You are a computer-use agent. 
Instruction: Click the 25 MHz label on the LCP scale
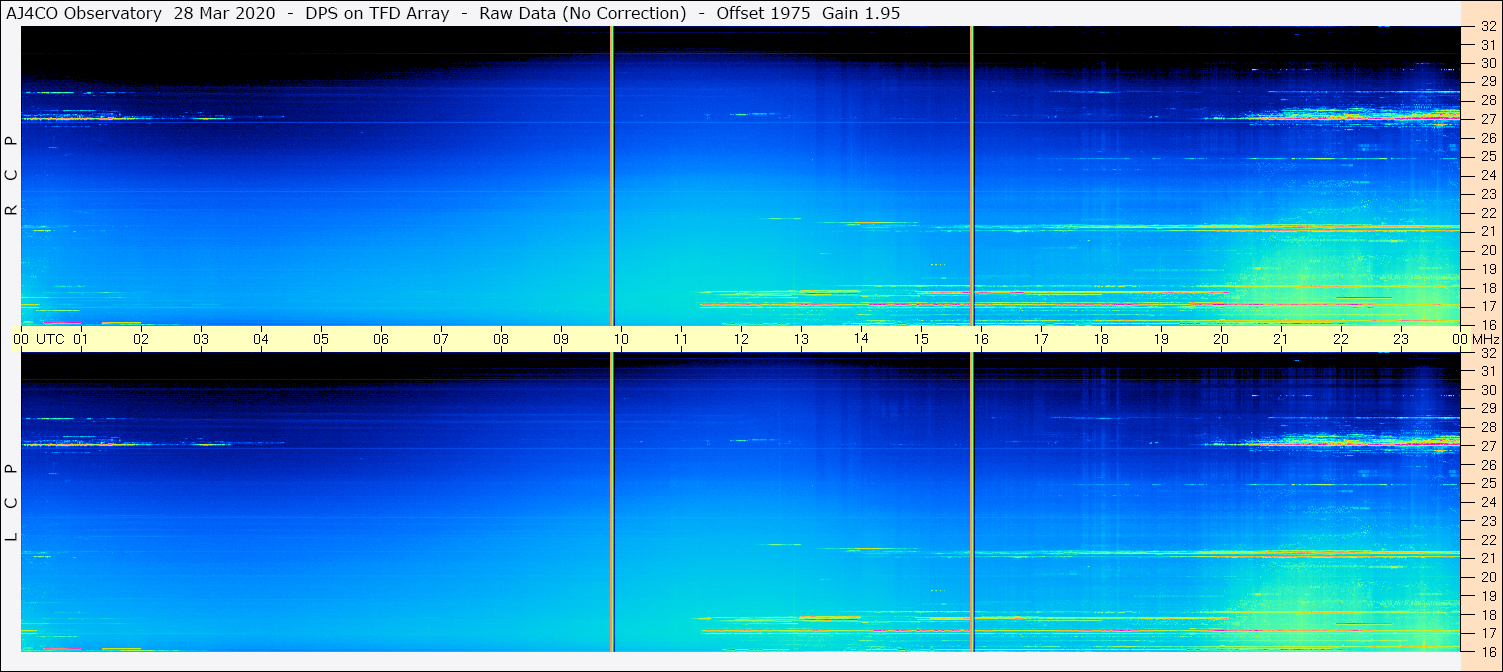point(1488,483)
